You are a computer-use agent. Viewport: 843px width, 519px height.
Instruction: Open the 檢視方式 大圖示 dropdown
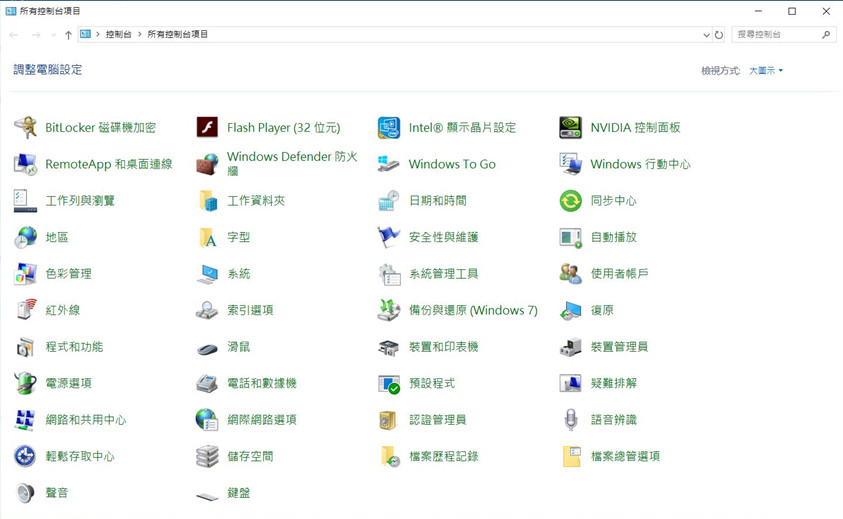click(766, 71)
